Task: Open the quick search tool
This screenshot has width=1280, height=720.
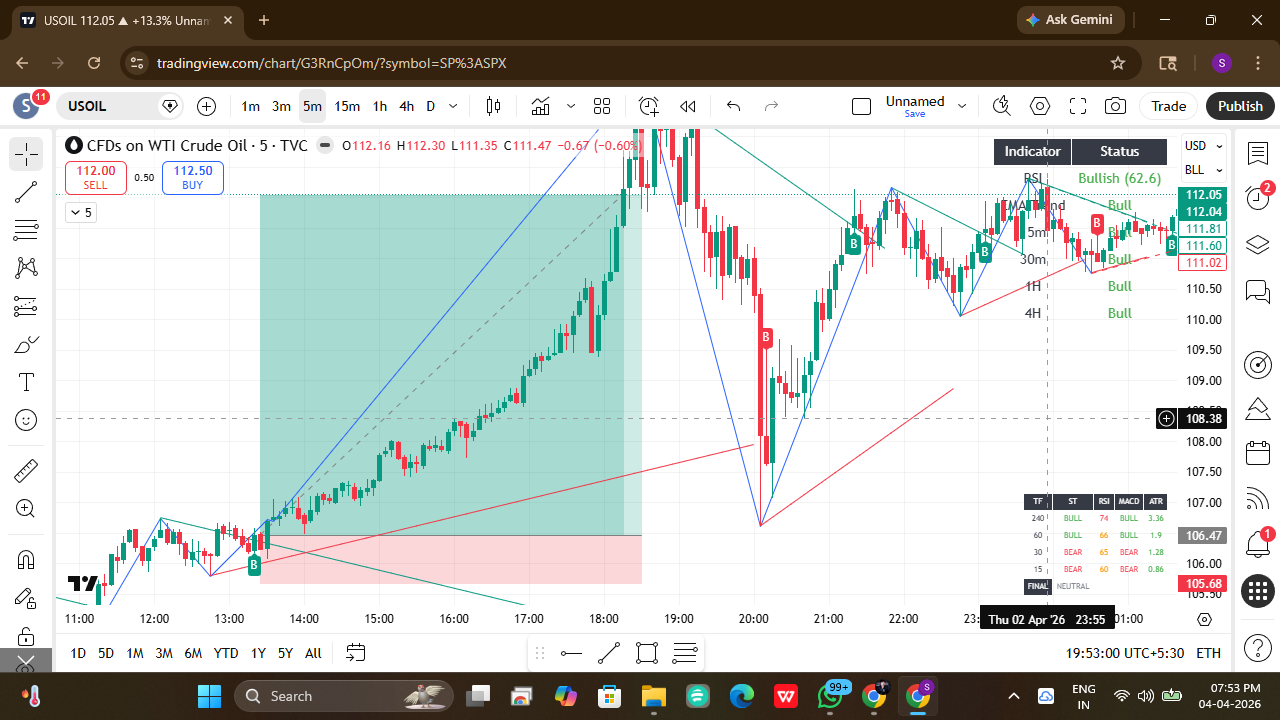Action: pyautogui.click(x=1002, y=106)
